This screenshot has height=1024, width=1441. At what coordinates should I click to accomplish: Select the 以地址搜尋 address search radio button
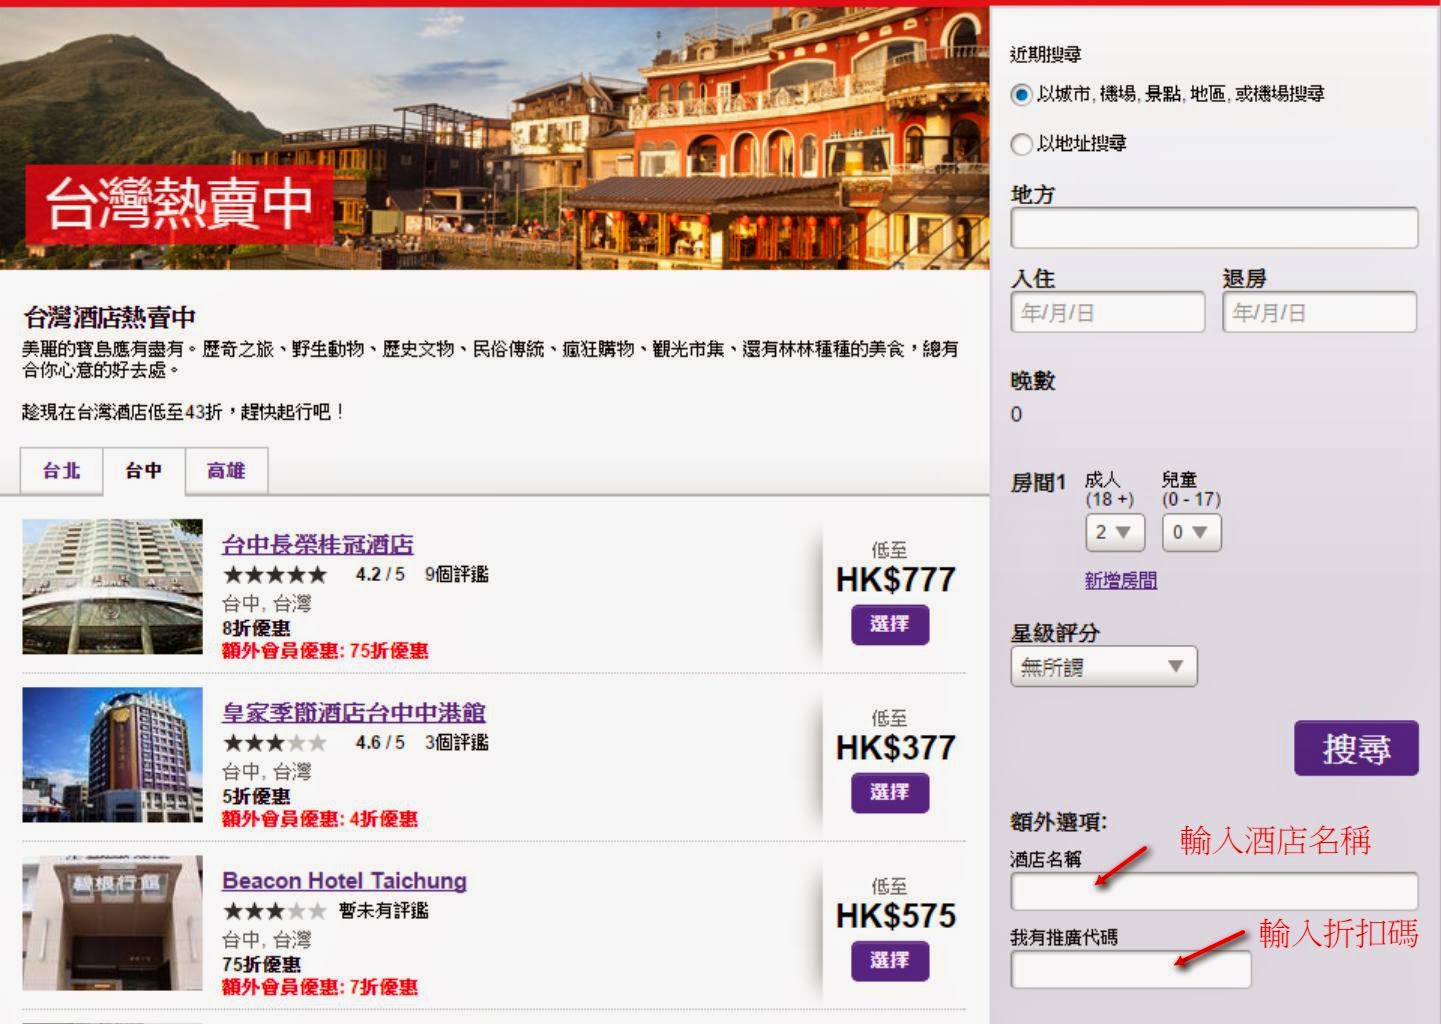coord(1021,144)
